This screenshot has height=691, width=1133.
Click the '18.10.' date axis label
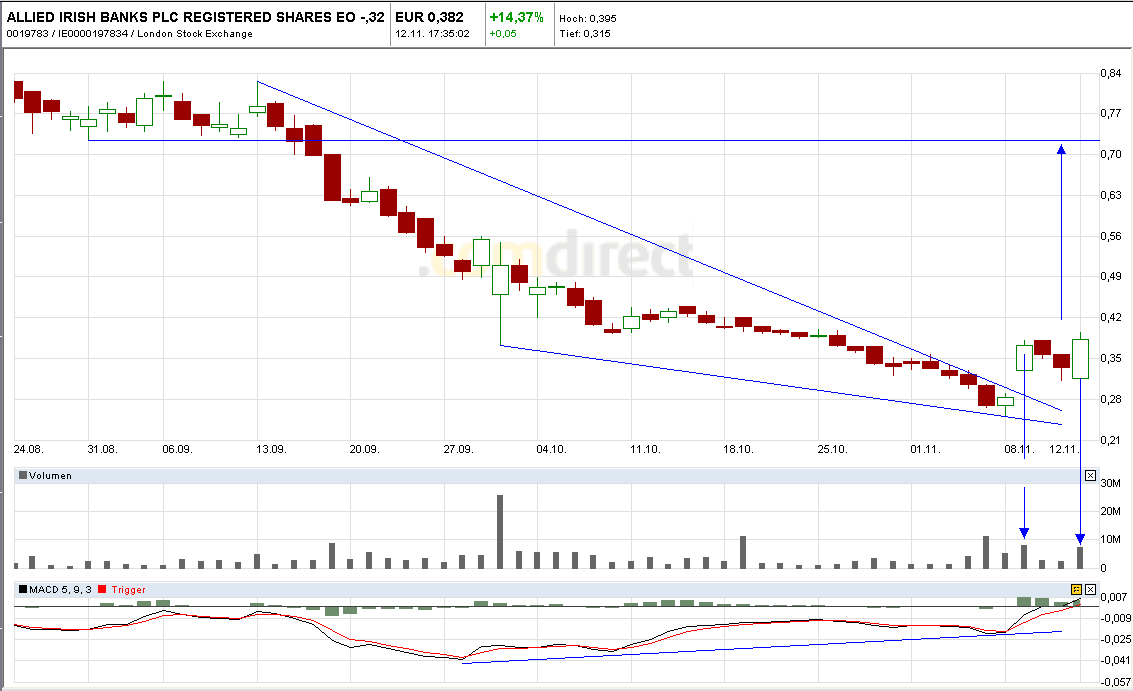pyautogui.click(x=738, y=449)
